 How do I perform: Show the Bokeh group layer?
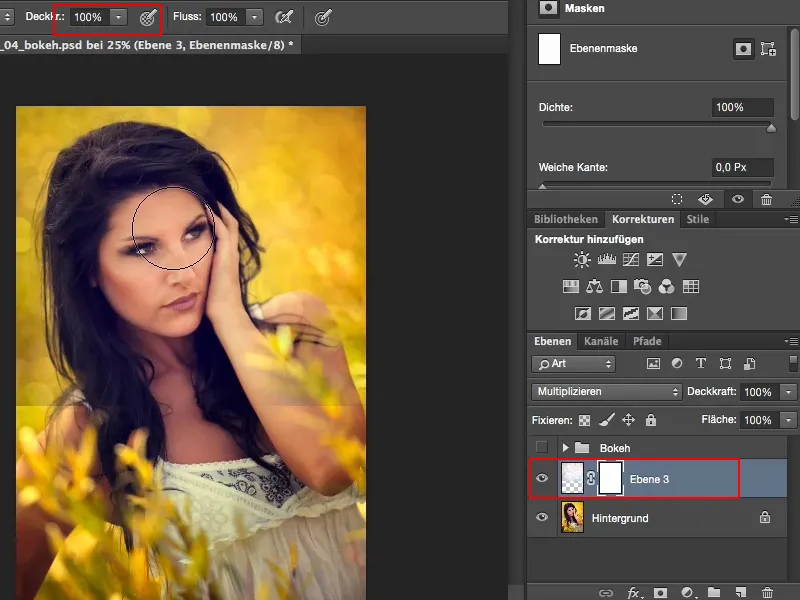click(541, 447)
